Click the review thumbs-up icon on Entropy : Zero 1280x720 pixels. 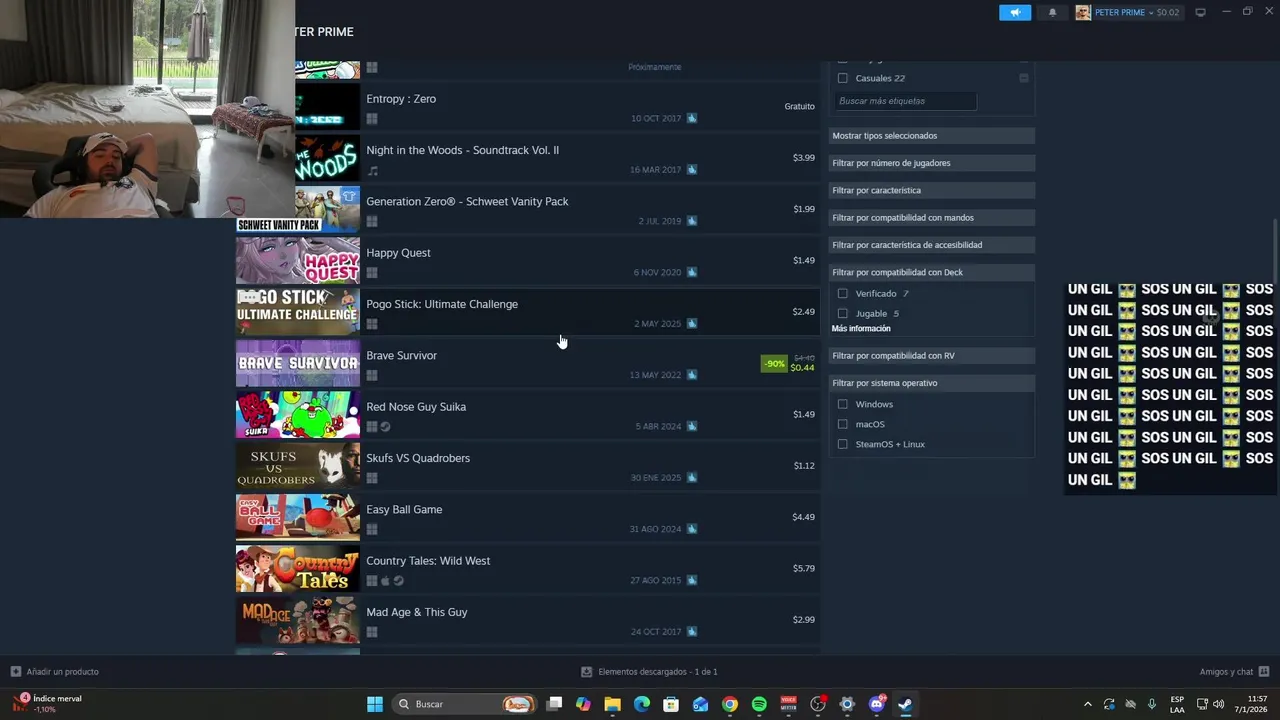point(692,118)
